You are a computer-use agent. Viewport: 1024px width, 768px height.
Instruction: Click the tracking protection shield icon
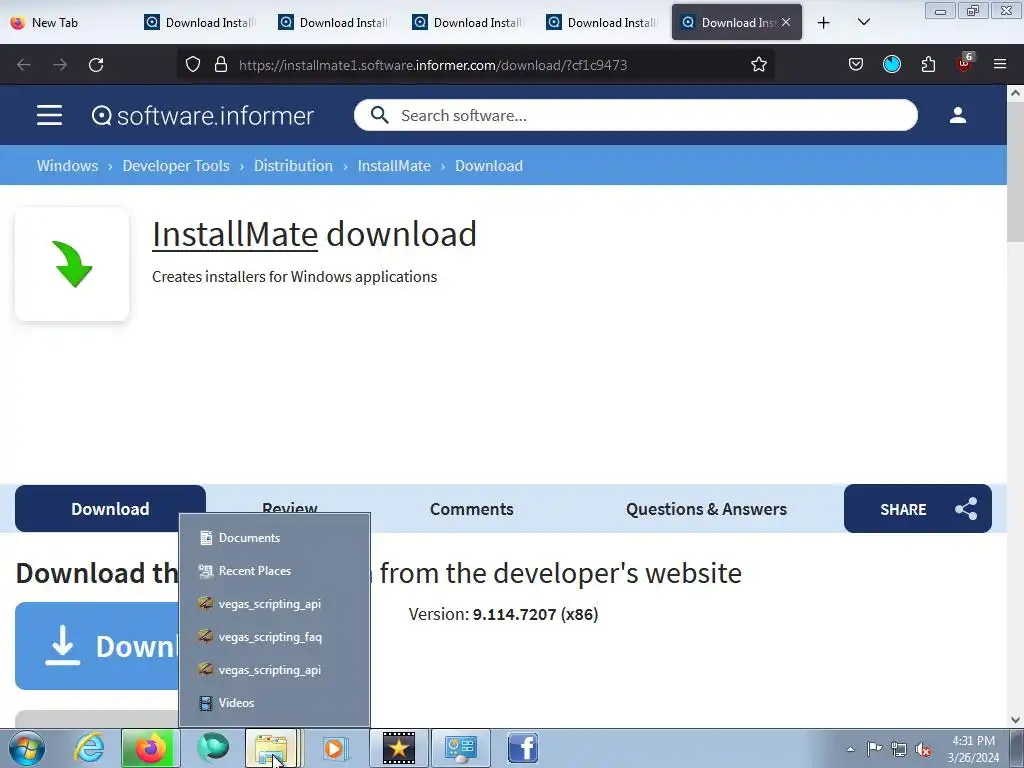(x=193, y=65)
